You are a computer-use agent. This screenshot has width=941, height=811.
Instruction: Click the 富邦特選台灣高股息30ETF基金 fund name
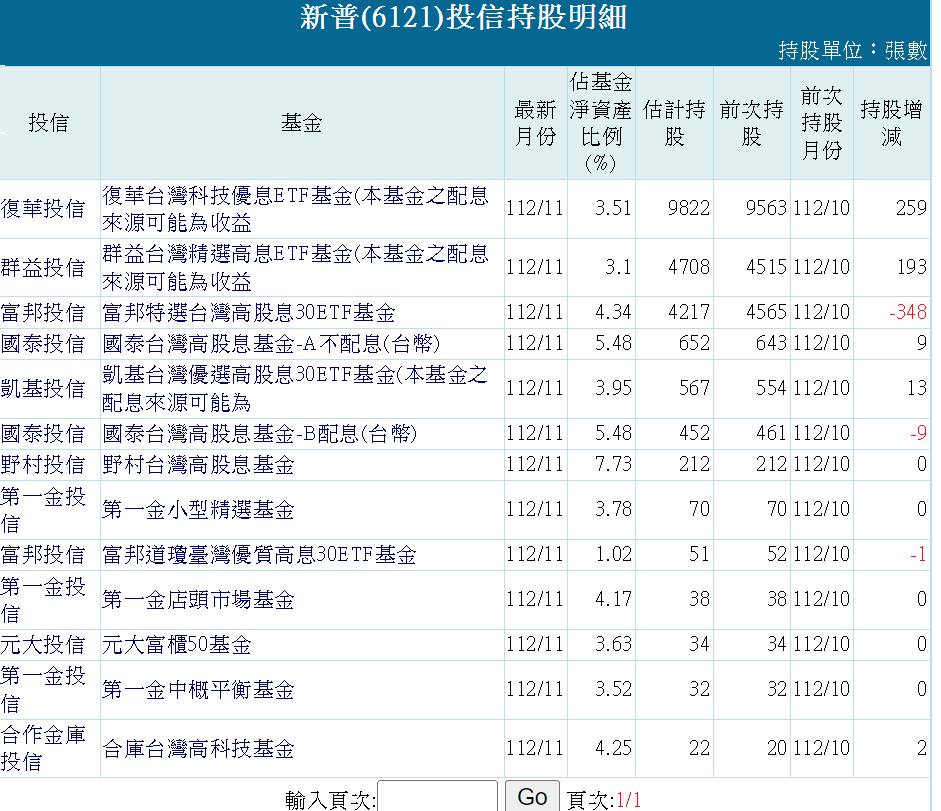click(249, 313)
